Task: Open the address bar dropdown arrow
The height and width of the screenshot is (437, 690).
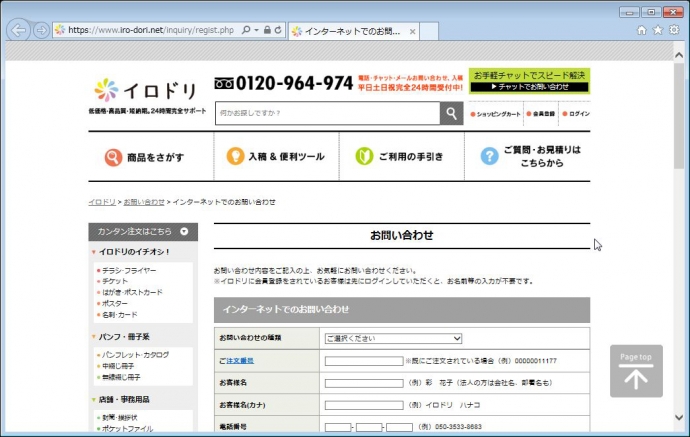Action: pyautogui.click(x=257, y=30)
